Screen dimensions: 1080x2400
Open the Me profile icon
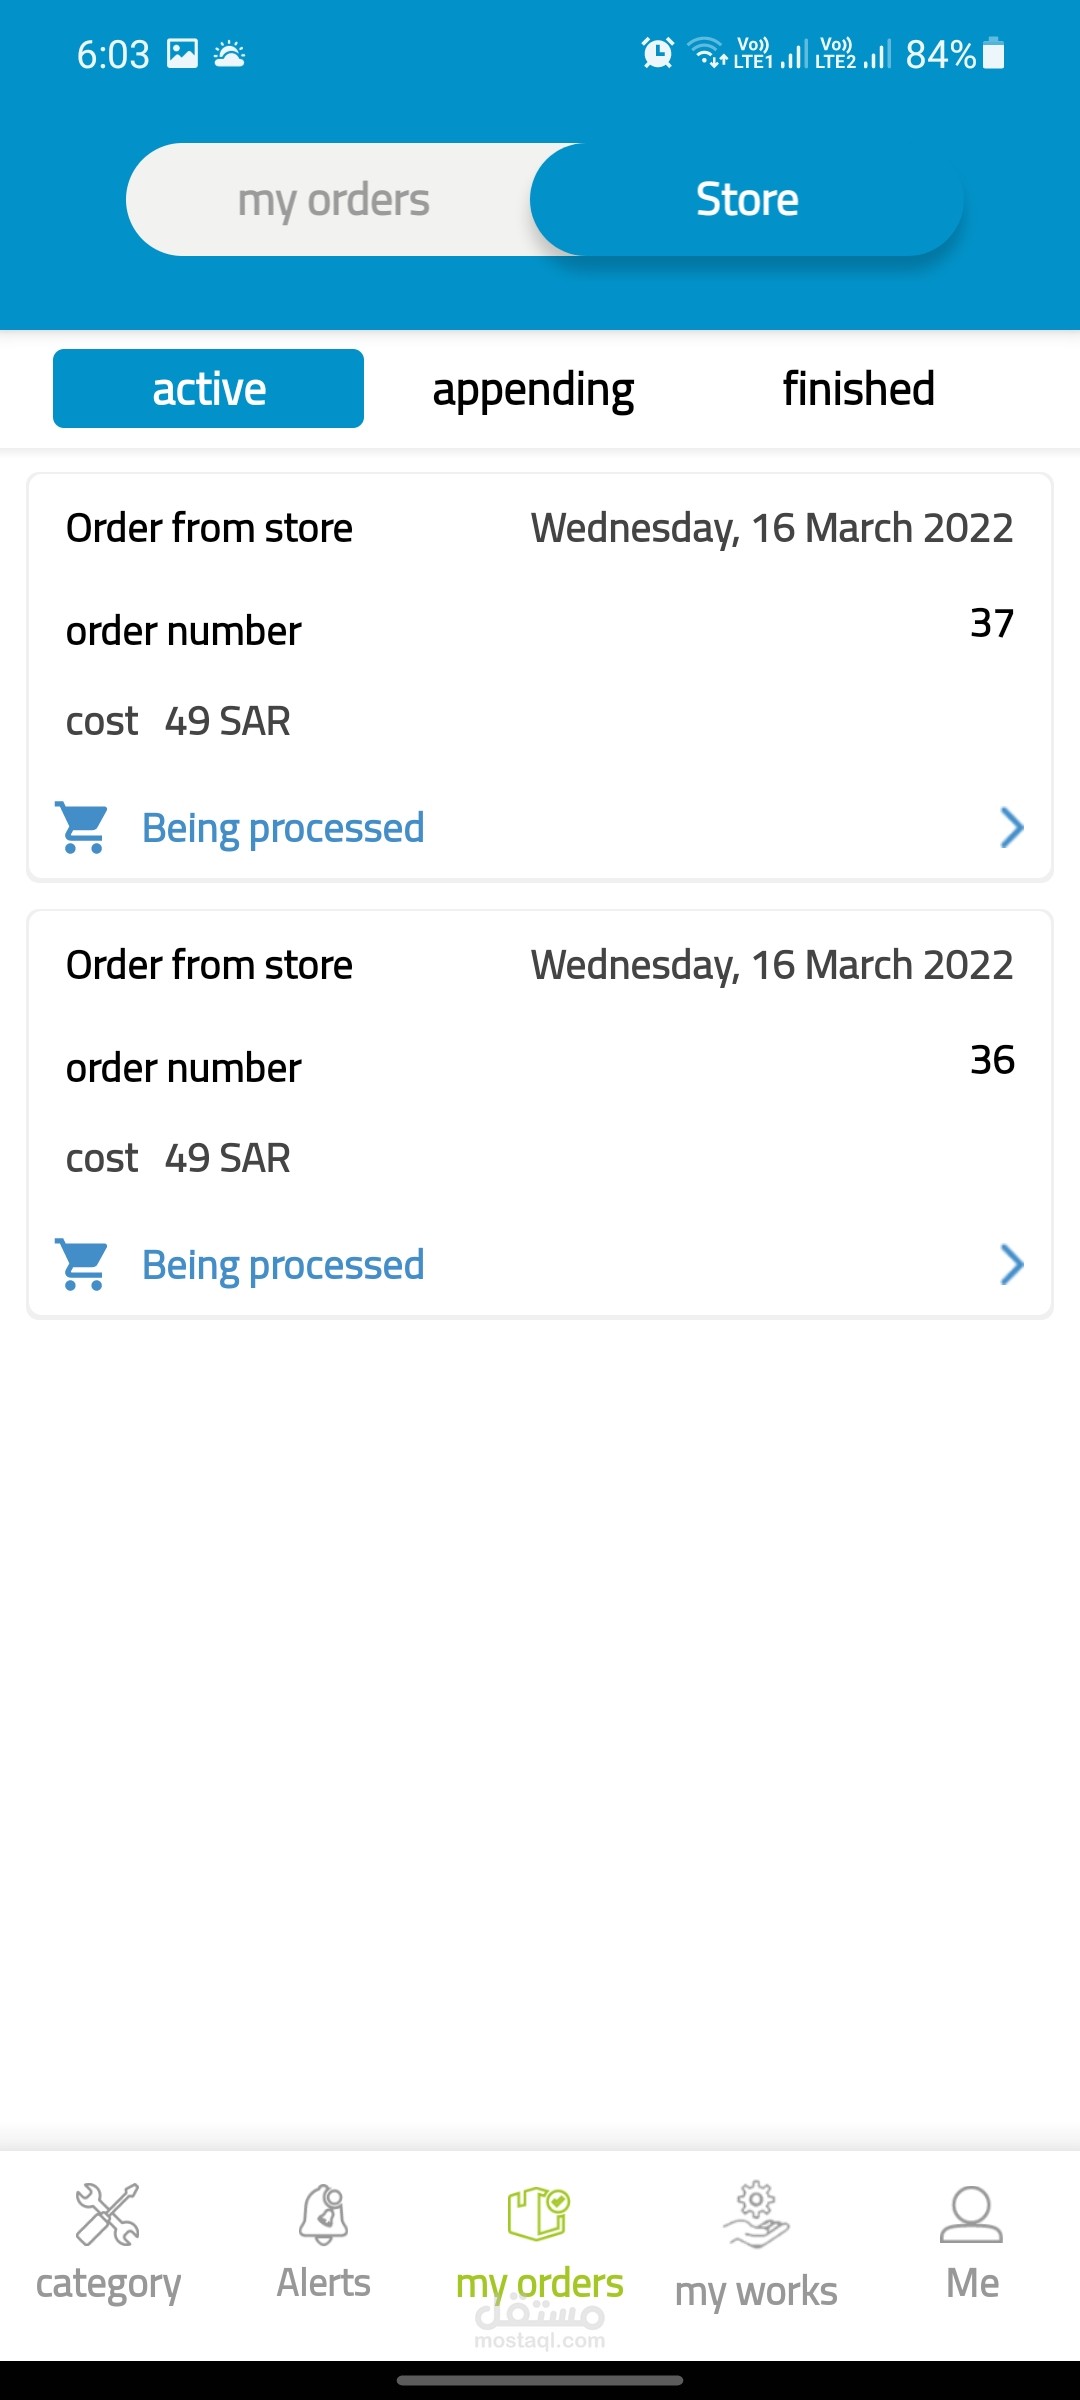point(971,2213)
